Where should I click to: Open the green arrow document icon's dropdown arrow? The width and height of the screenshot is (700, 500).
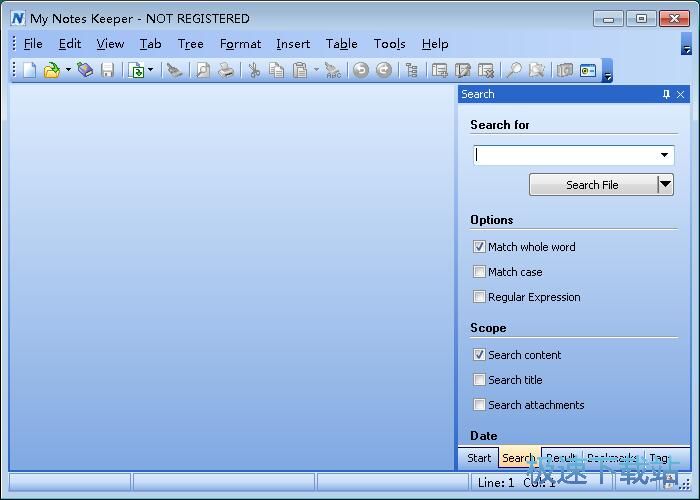[150, 70]
